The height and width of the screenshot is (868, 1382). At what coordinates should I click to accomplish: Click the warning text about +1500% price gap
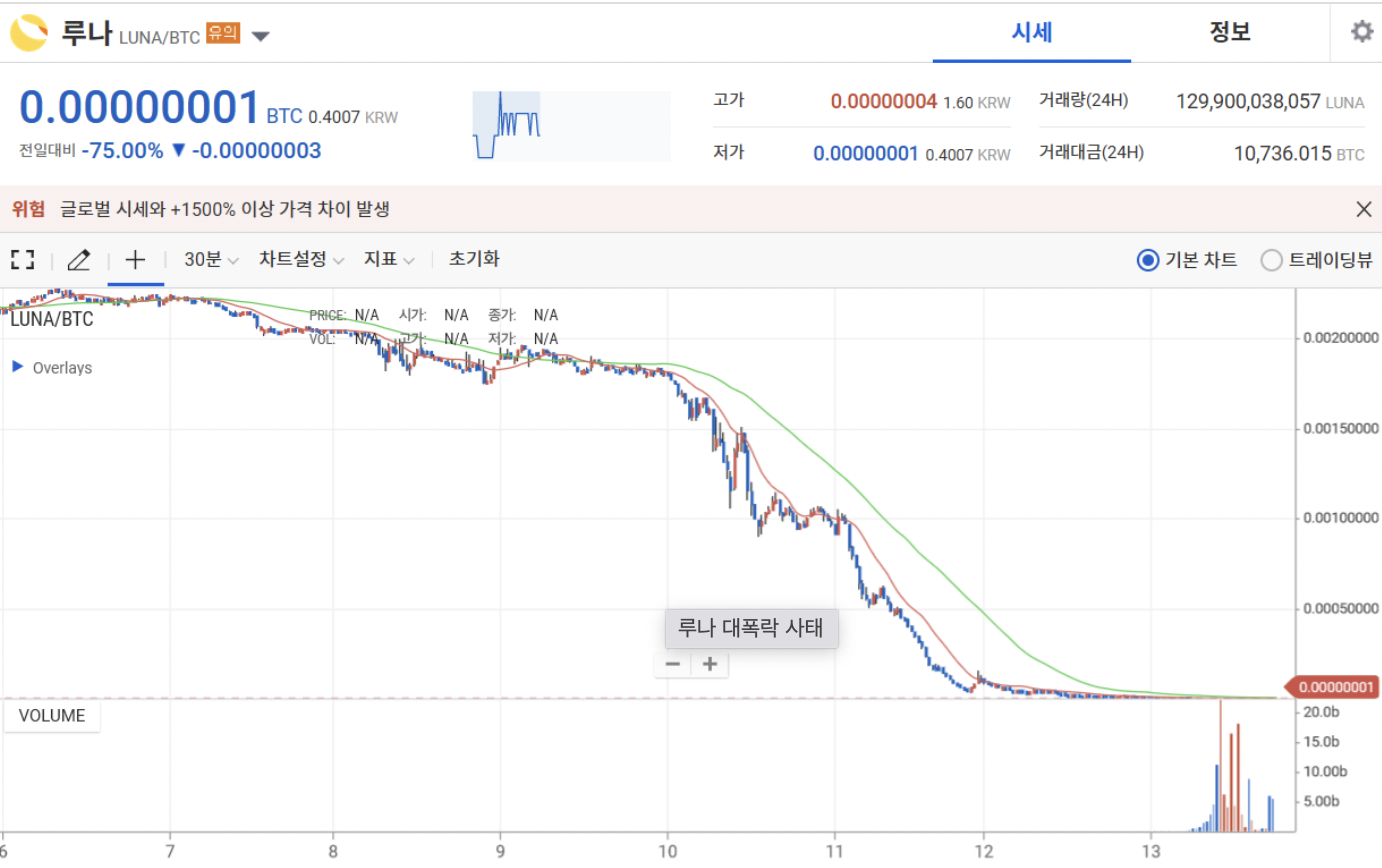coord(225,210)
